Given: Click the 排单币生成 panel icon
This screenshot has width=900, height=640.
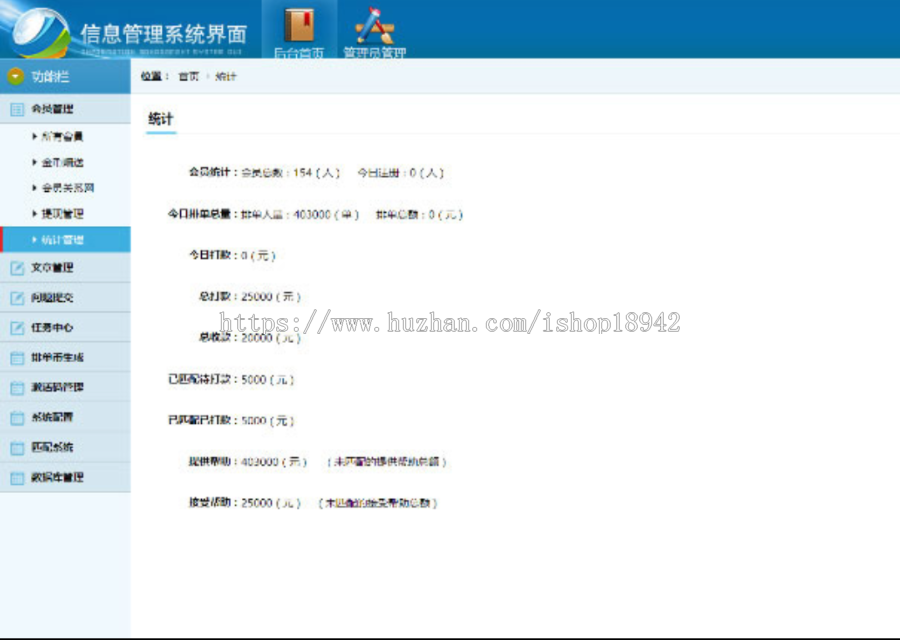Looking at the screenshot, I should [18, 357].
